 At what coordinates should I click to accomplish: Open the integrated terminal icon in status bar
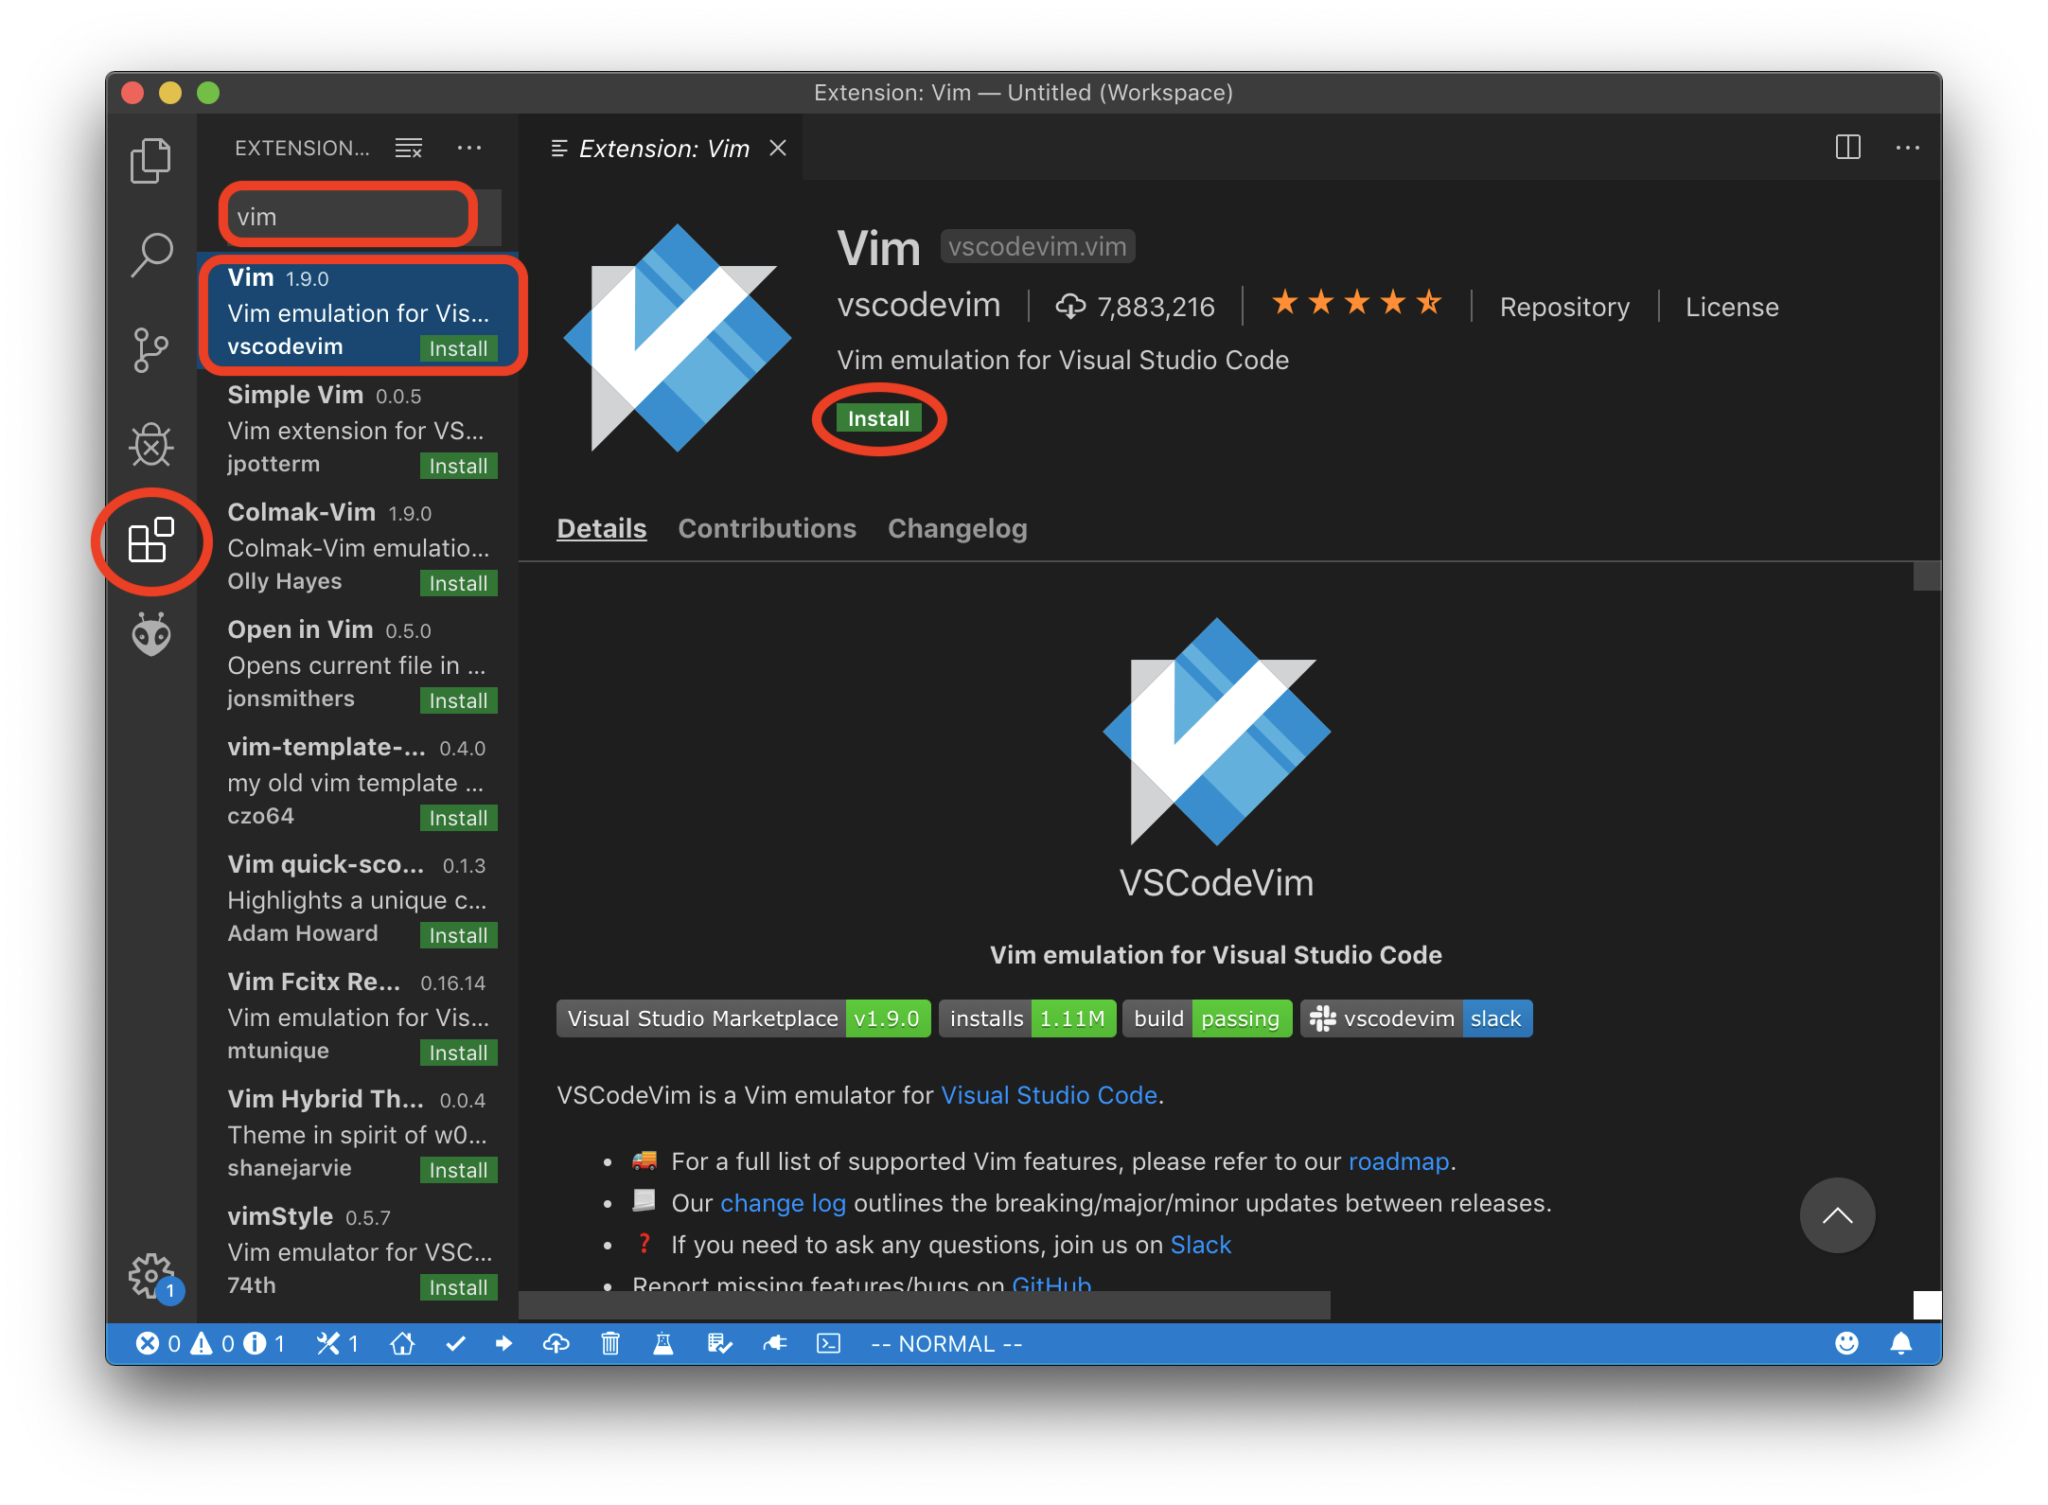click(827, 1343)
